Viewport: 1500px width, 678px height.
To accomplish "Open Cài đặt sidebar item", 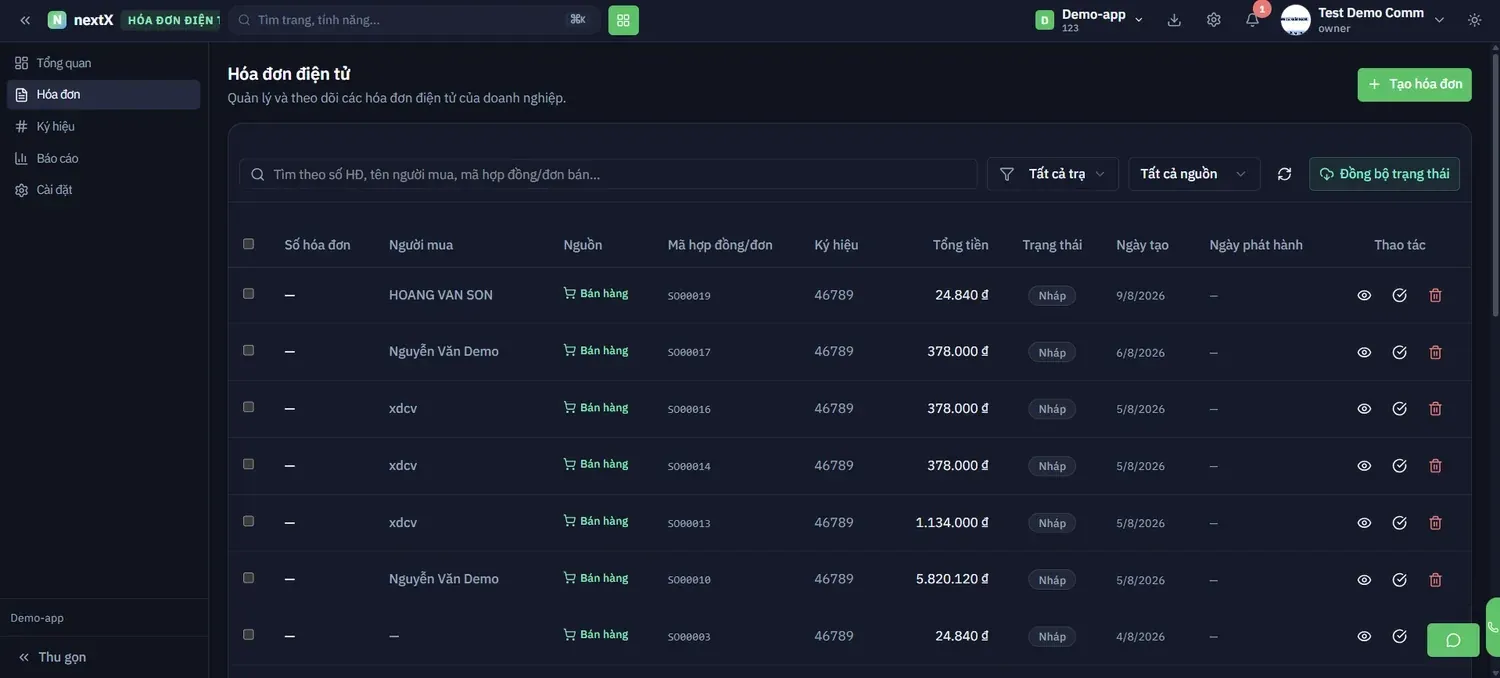I will coord(103,190).
